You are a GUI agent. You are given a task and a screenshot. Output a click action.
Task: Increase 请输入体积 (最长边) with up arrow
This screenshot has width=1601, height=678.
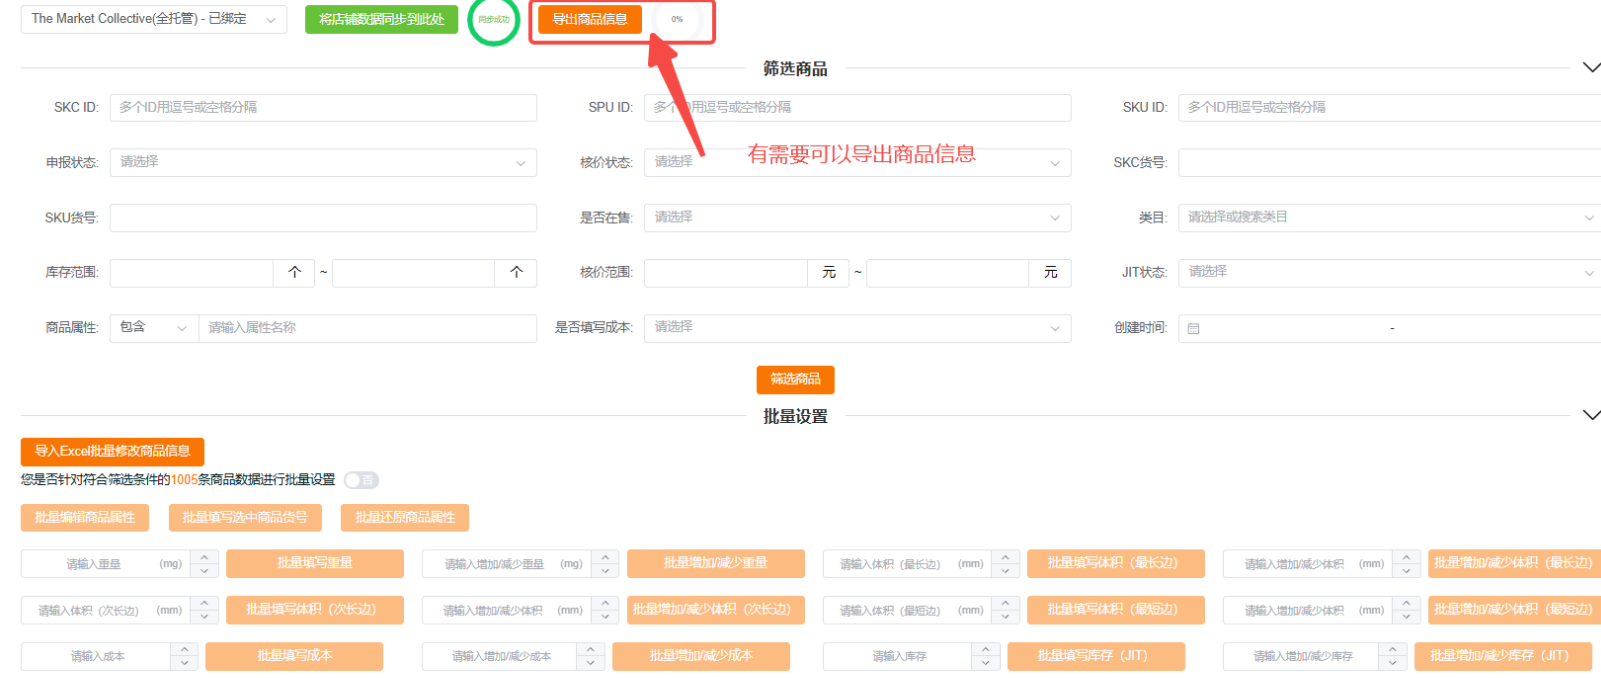coord(1005,557)
